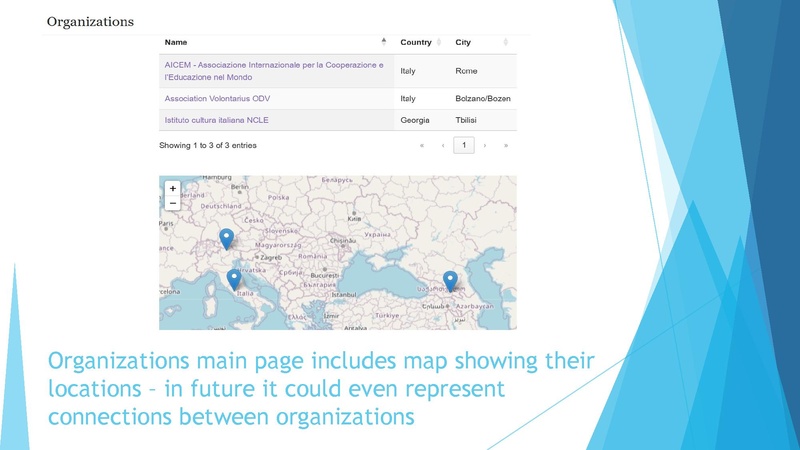Go to first page with double-left arrow
800x450 pixels.
click(422, 146)
